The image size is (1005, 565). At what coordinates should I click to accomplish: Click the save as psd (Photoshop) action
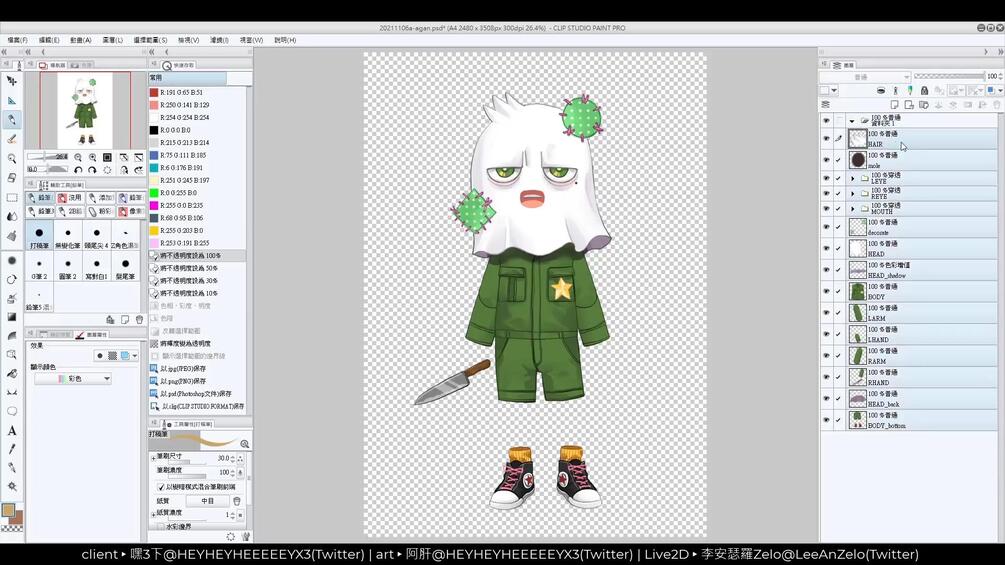tap(197, 394)
